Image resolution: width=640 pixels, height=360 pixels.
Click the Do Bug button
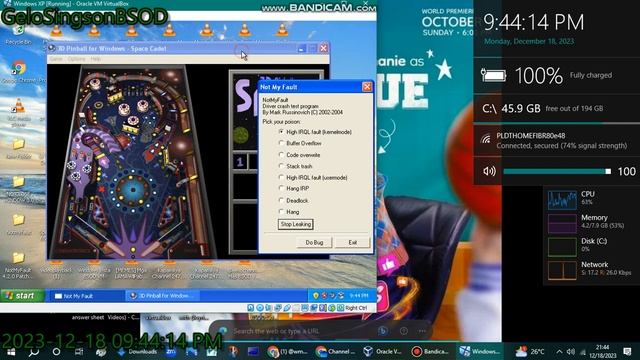[314, 242]
